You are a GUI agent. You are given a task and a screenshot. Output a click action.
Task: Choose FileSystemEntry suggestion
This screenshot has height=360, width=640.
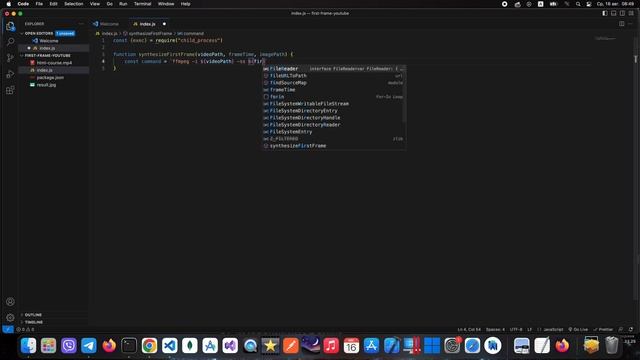click(334, 132)
